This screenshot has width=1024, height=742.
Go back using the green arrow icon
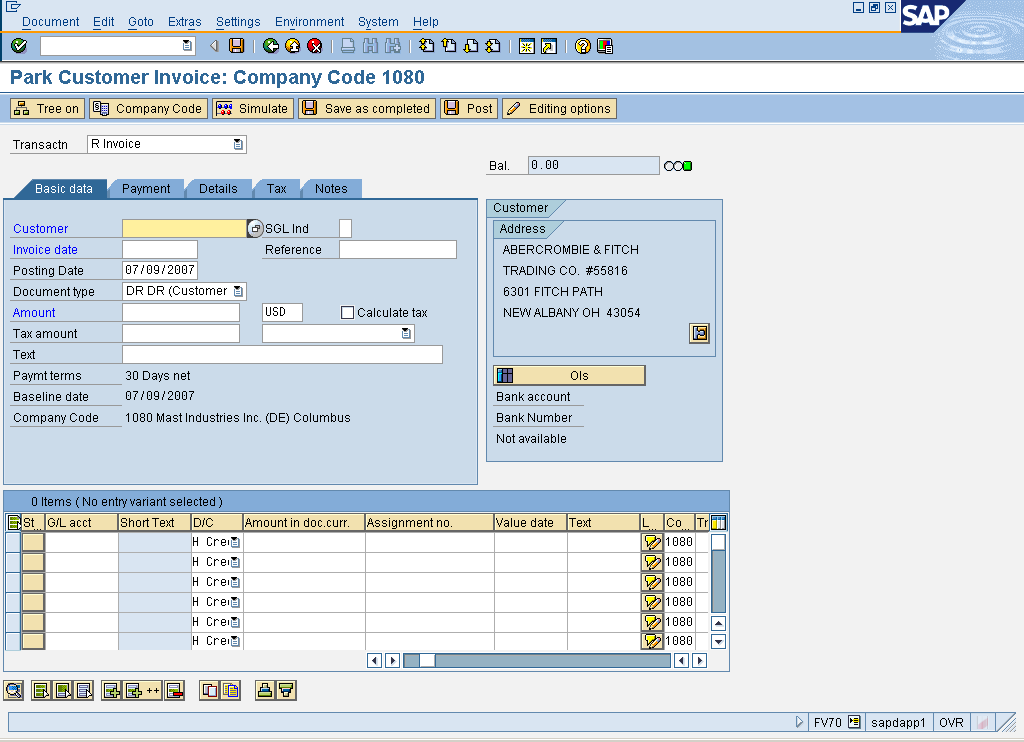(270, 46)
